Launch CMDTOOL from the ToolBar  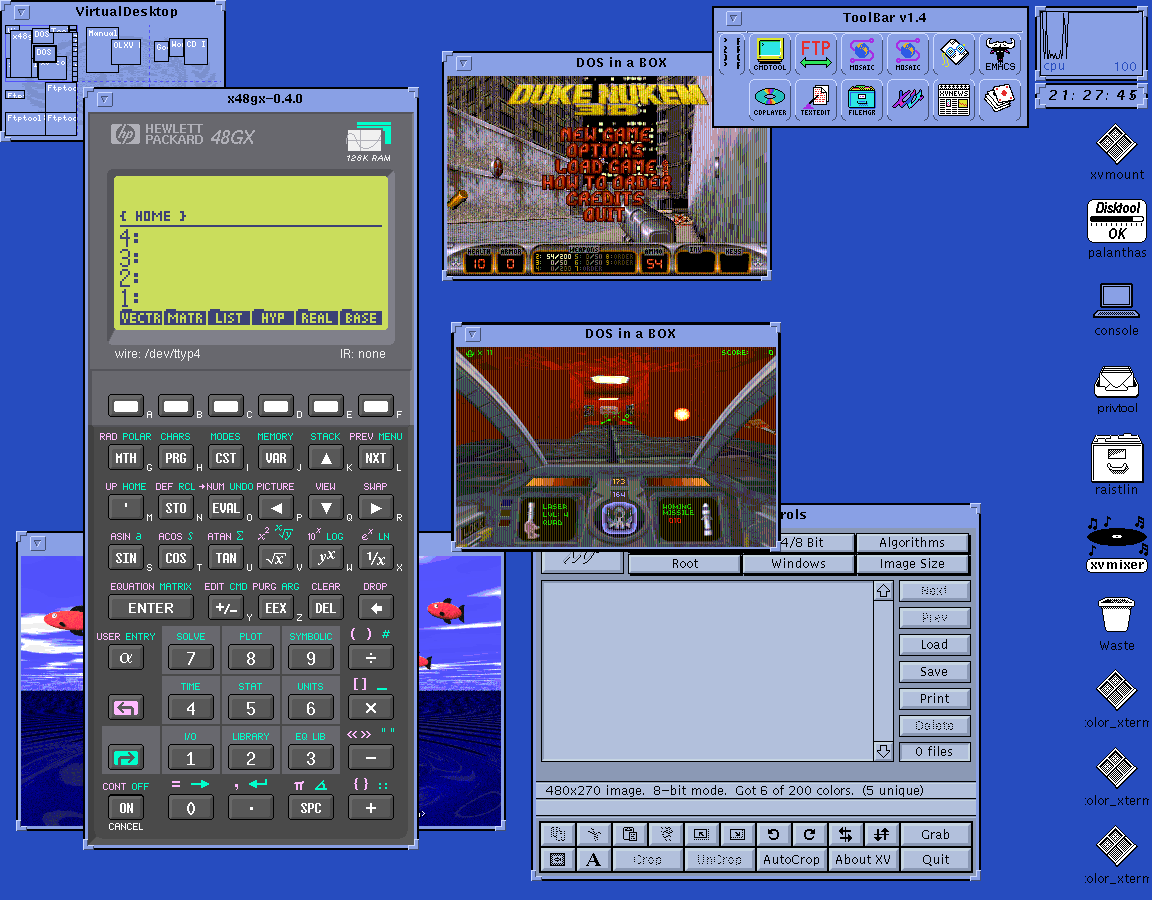769,54
